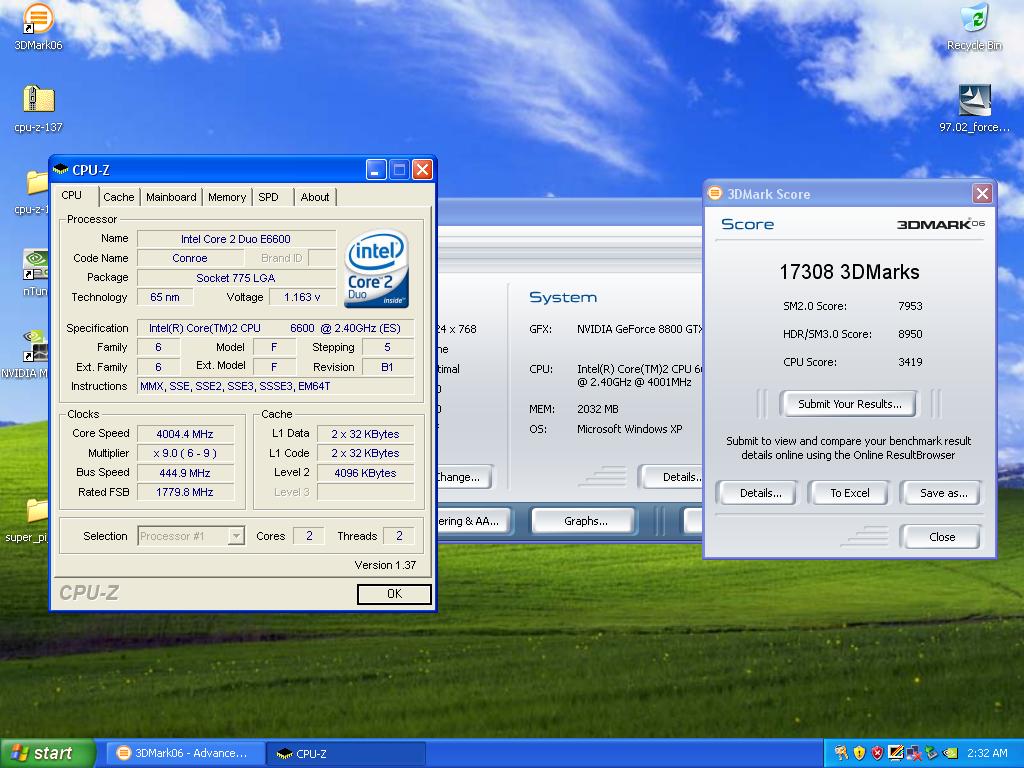Click the Safely Remove Hardware tray icon

pyautogui.click(x=931, y=753)
